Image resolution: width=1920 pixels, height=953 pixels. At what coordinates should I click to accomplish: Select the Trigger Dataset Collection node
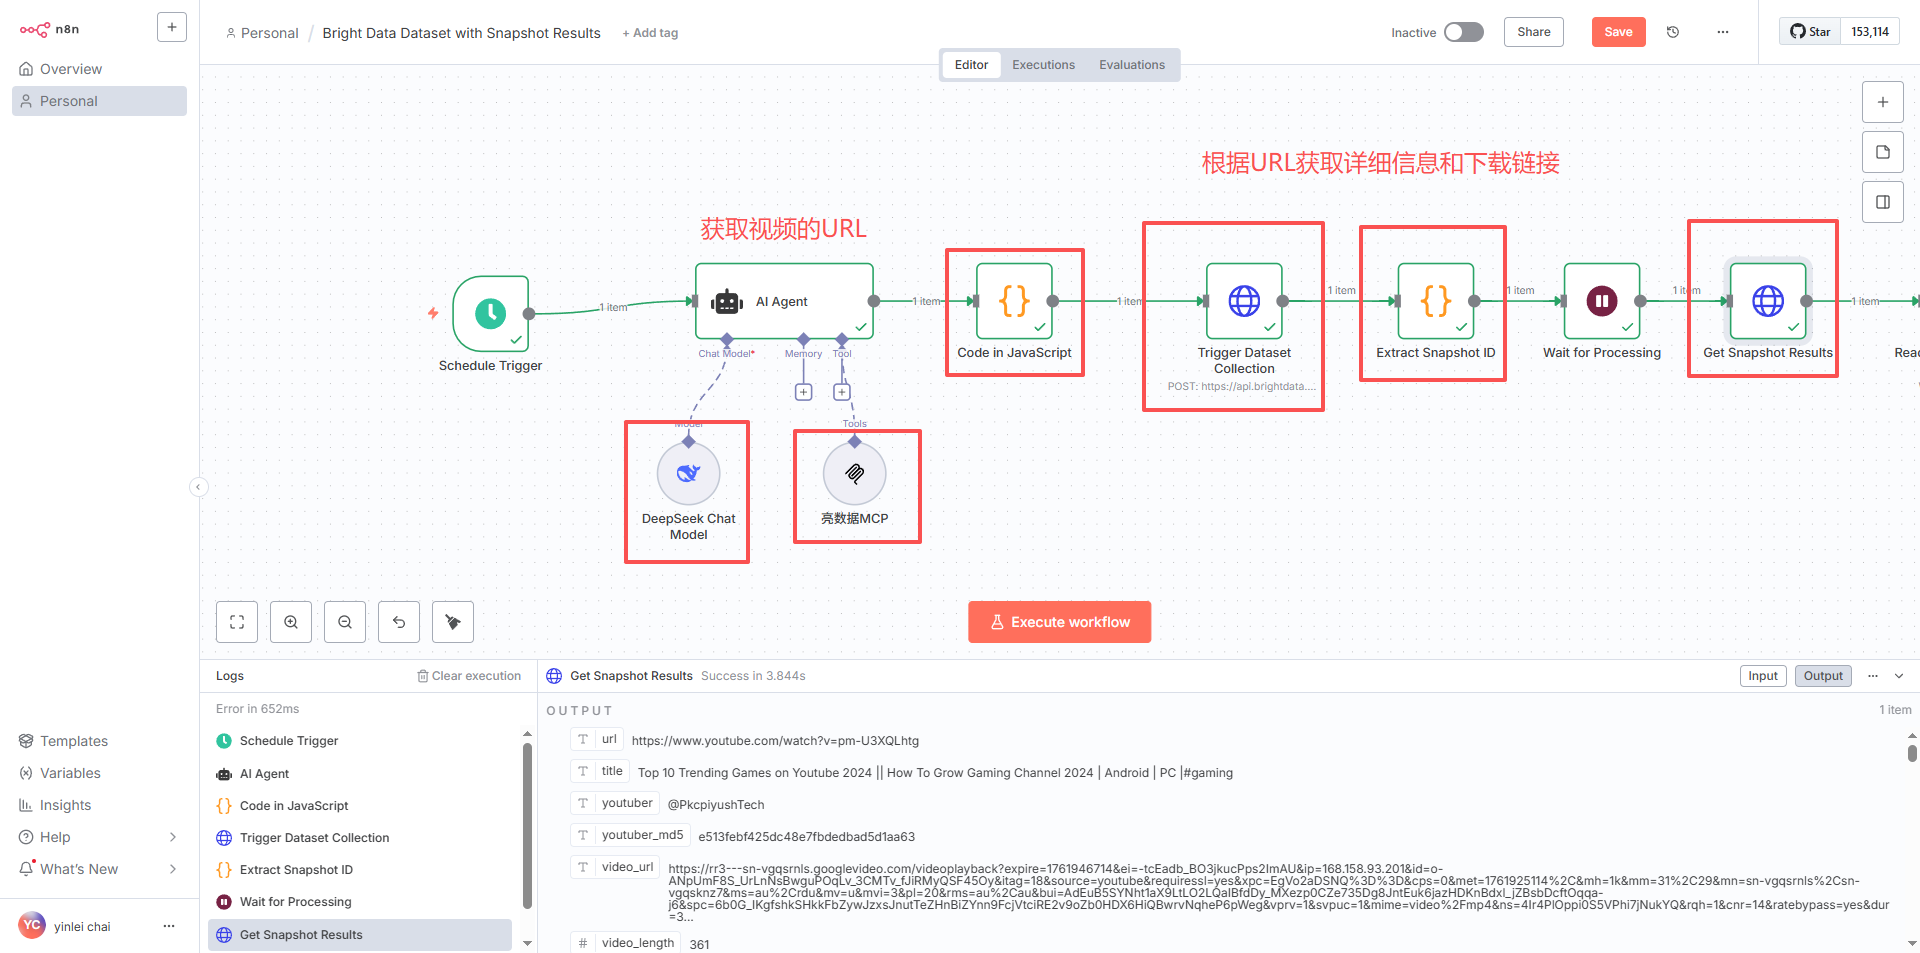1244,301
